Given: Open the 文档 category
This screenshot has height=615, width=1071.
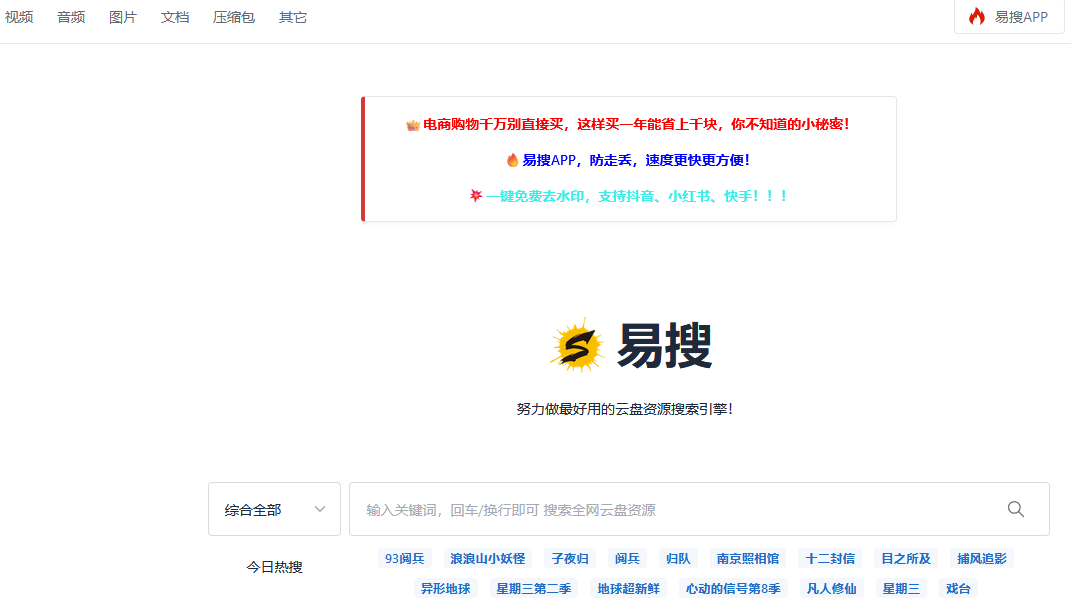Looking at the screenshot, I should (x=175, y=17).
